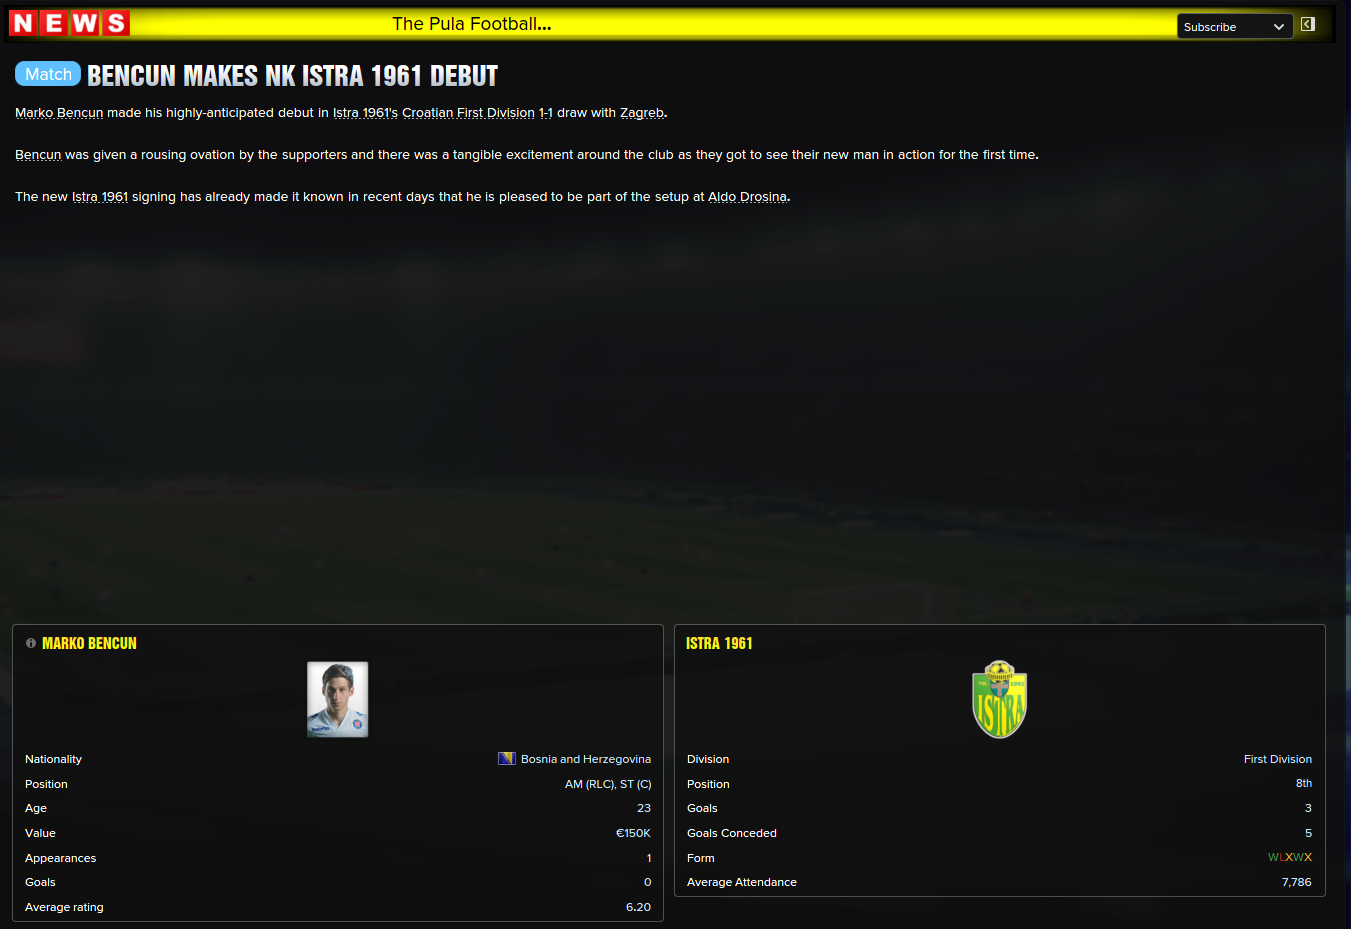Click the collapse panel icon next to Subscribe
Viewport: 1351px width, 929px height.
1308,24
